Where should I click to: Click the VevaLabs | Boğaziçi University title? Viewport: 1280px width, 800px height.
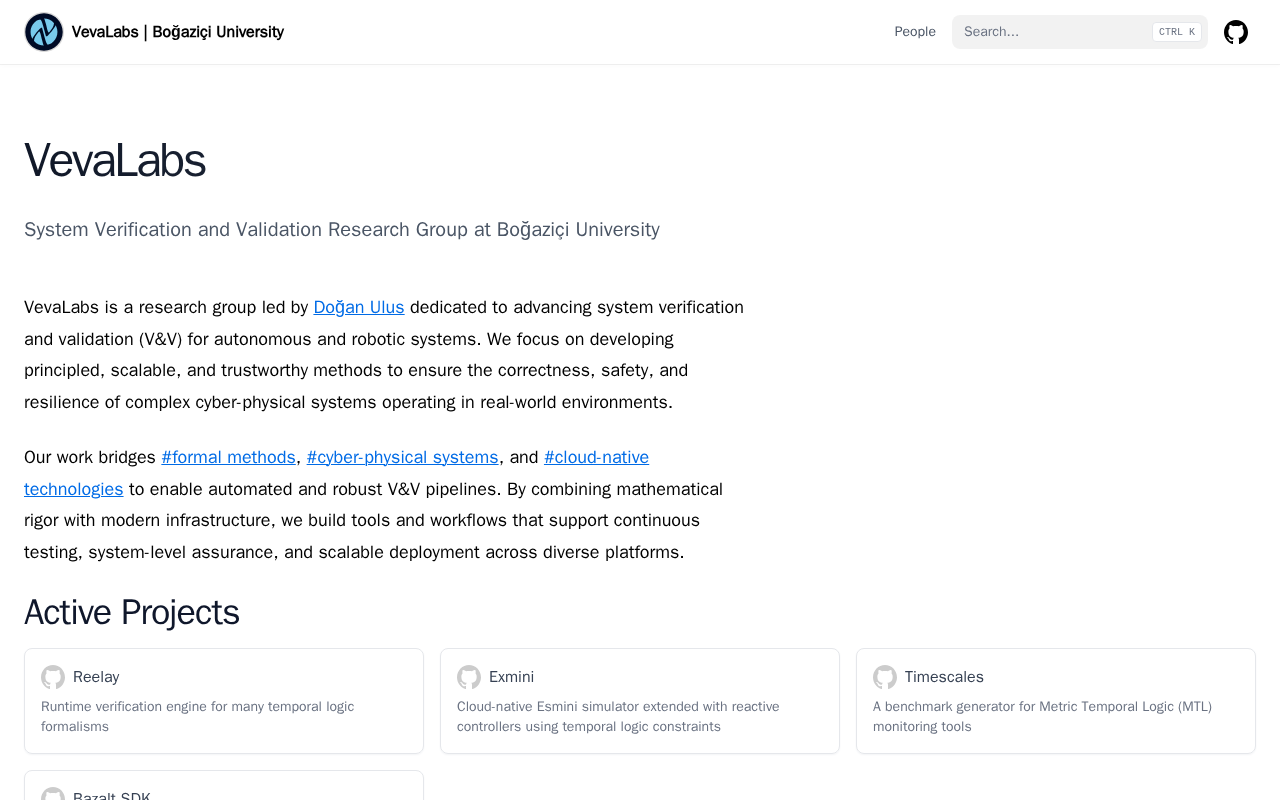[178, 32]
